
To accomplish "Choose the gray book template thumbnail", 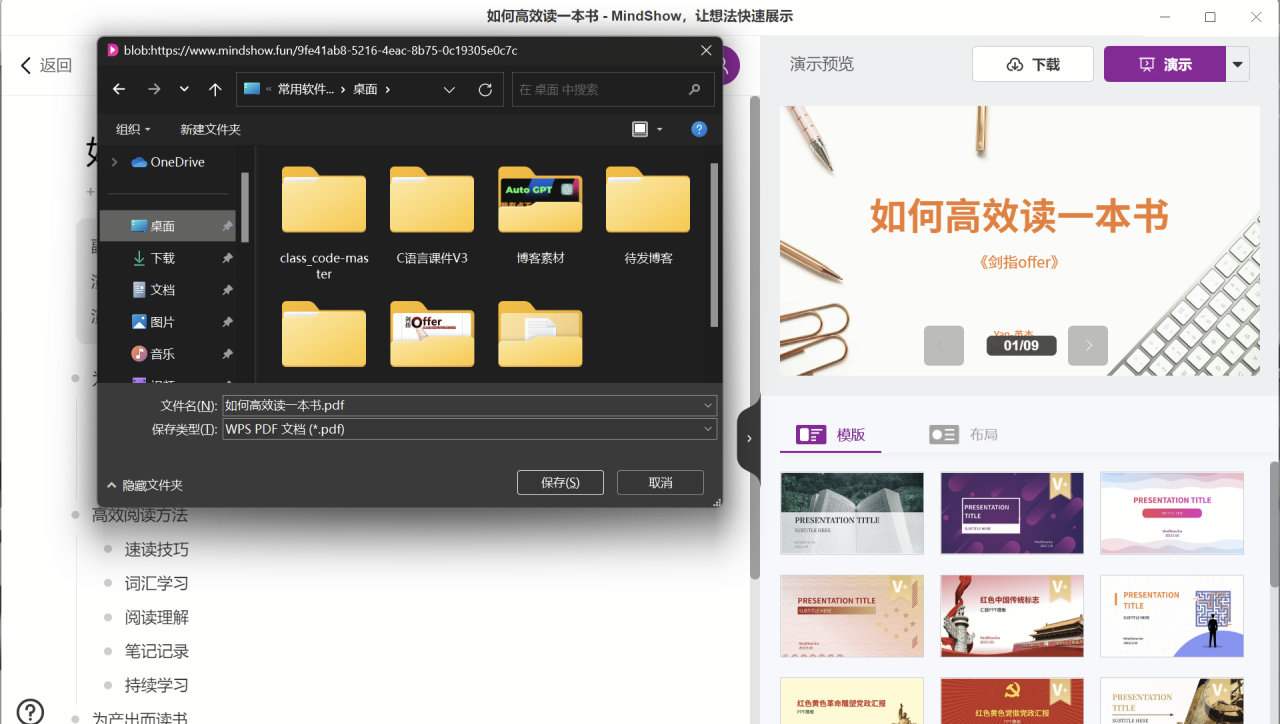I will point(852,513).
